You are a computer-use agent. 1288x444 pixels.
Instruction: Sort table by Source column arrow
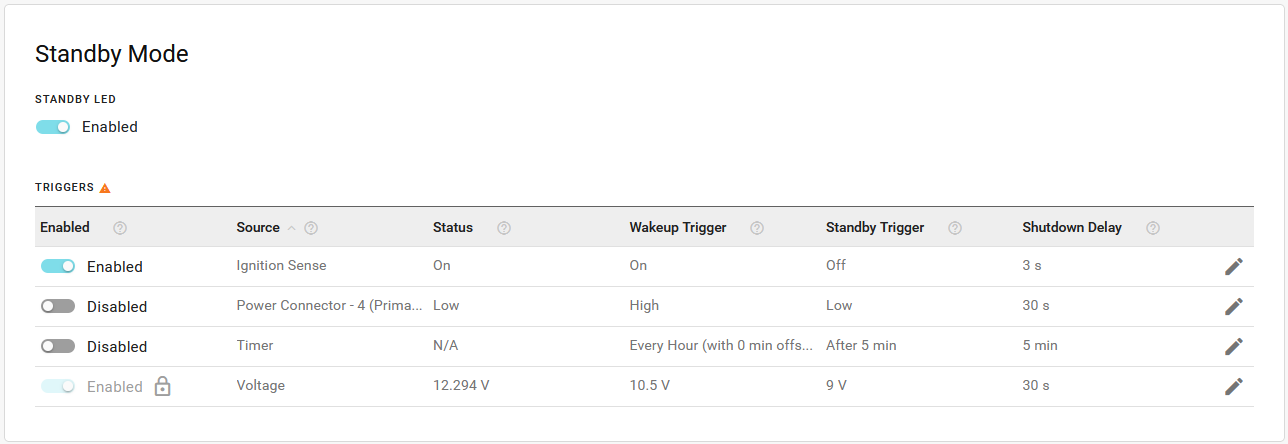point(292,228)
